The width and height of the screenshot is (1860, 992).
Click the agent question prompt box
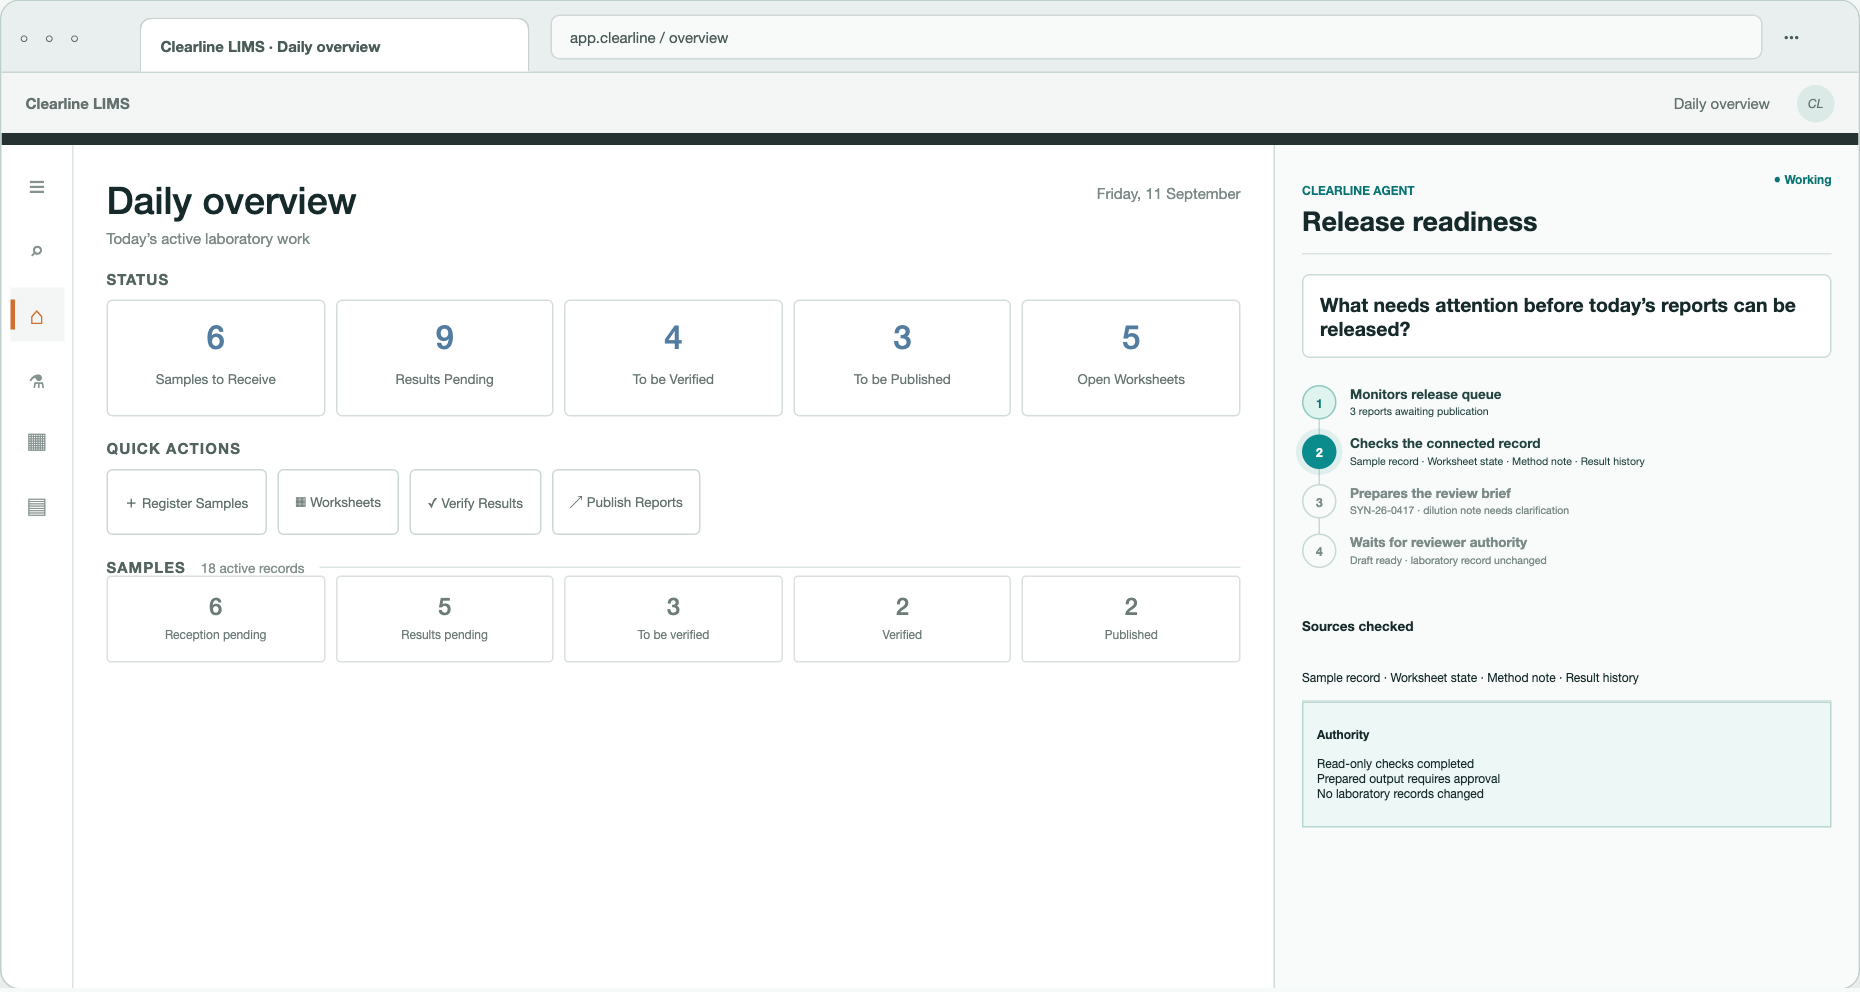pyautogui.click(x=1566, y=316)
